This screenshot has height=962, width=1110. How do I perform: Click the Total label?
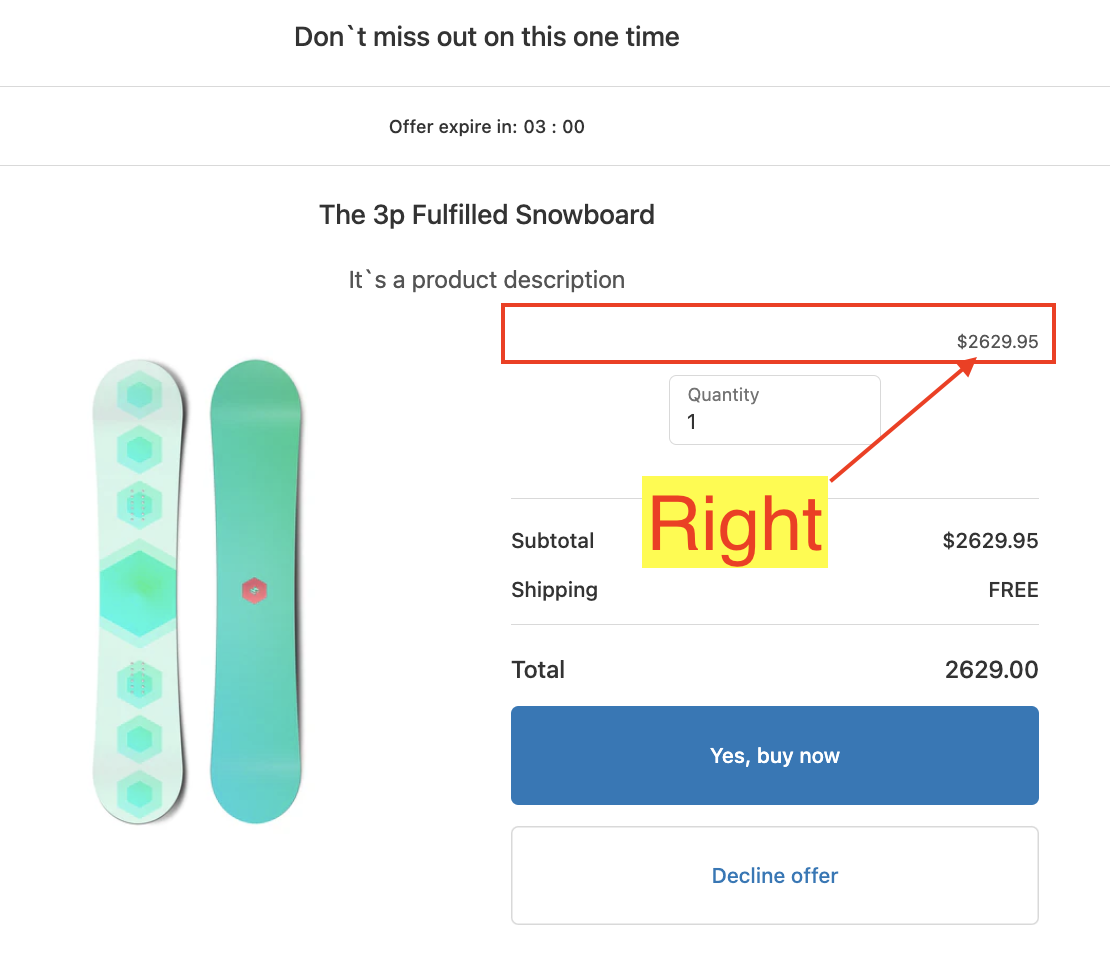coord(538,670)
